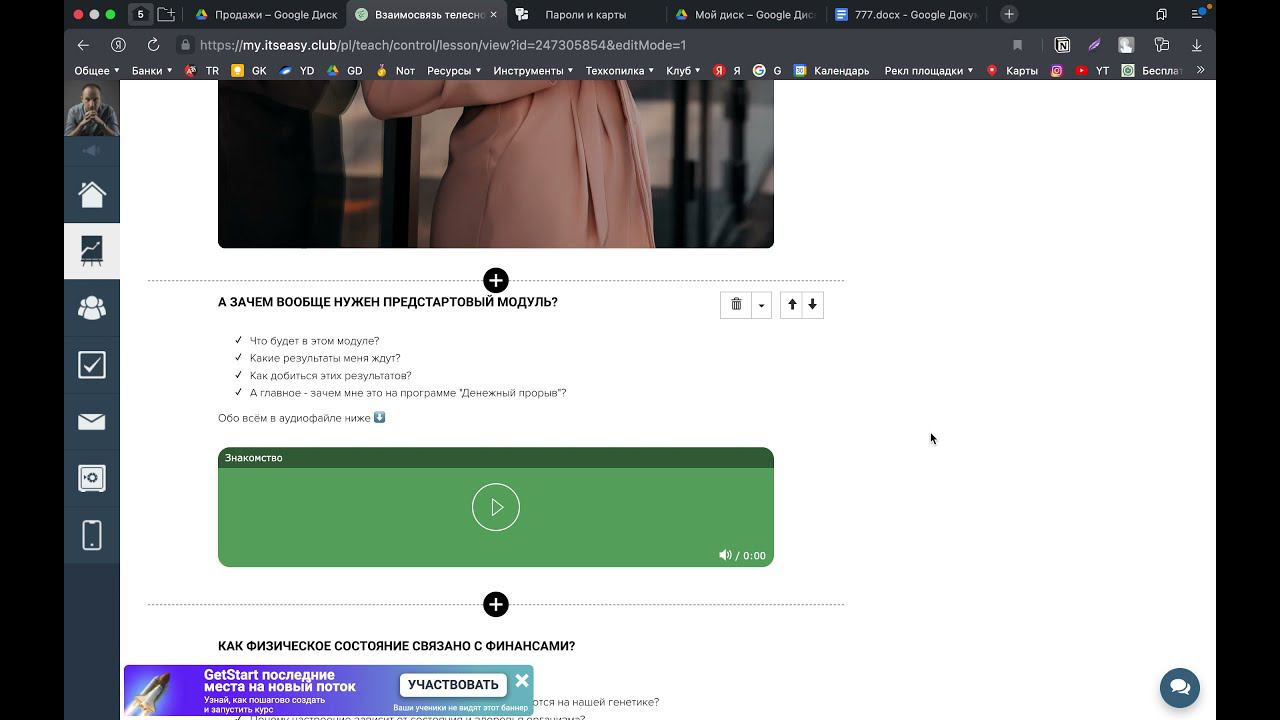Expand the Банки bookmarks folder
Image resolution: width=1280 pixels, height=720 pixels.
152,71
